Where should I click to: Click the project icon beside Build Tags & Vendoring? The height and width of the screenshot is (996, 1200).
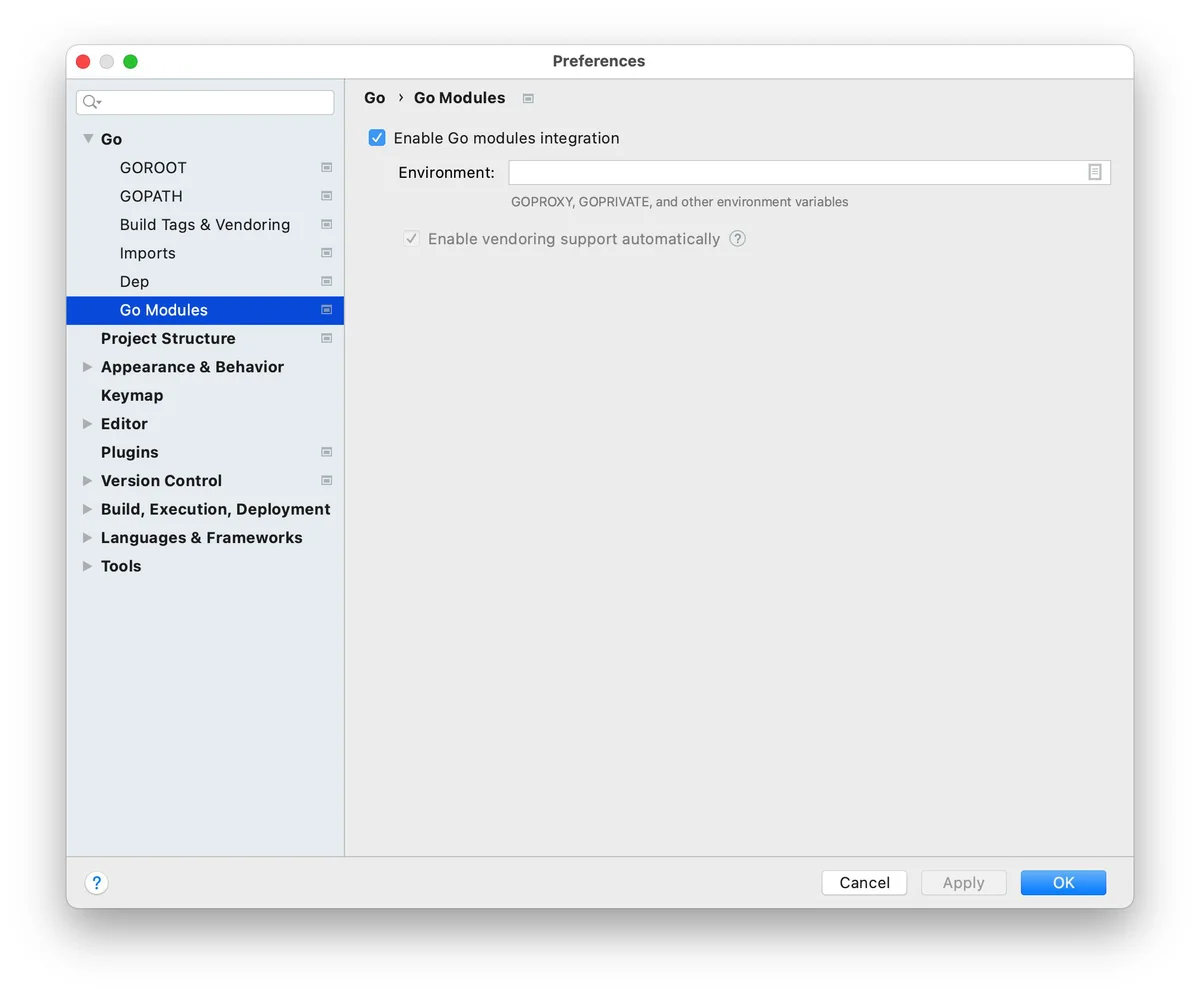(x=326, y=225)
